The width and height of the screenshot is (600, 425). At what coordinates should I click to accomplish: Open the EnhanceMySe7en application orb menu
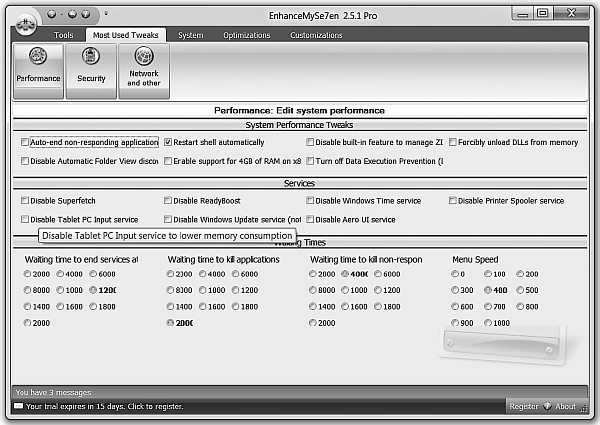pyautogui.click(x=25, y=24)
